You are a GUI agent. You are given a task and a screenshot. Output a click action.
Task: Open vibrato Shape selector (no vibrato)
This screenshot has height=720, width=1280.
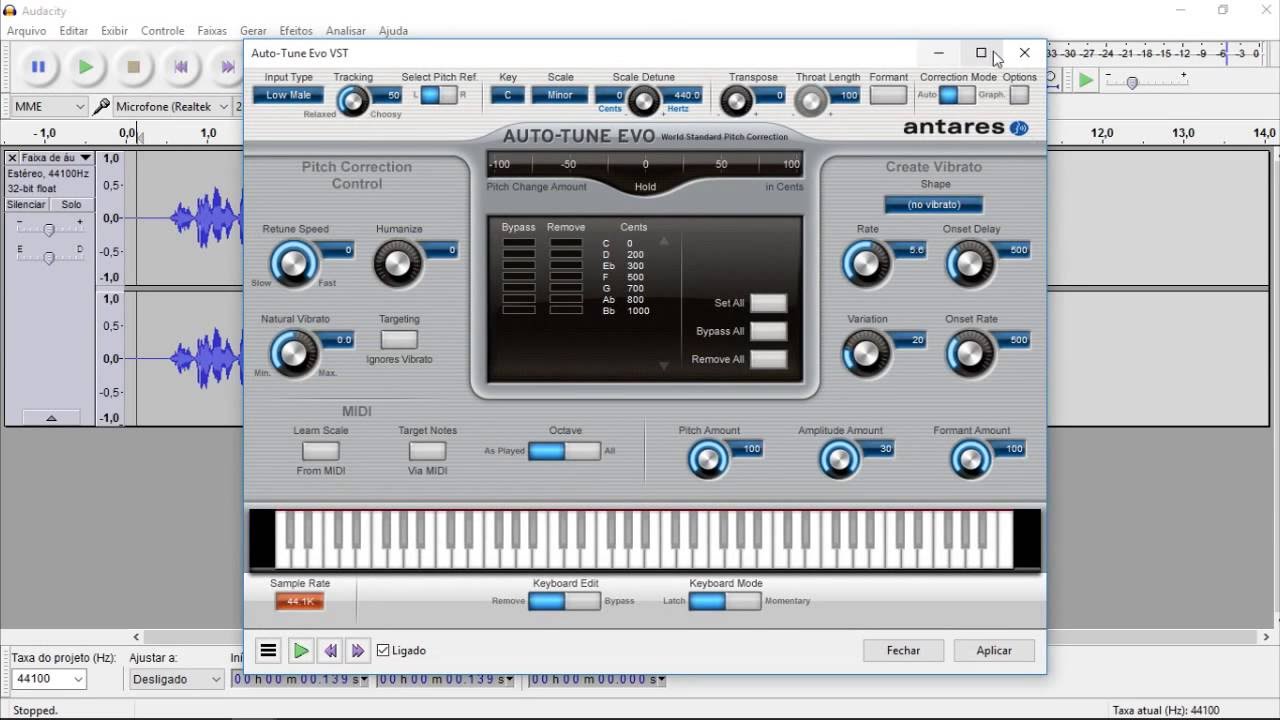pyautogui.click(x=933, y=204)
